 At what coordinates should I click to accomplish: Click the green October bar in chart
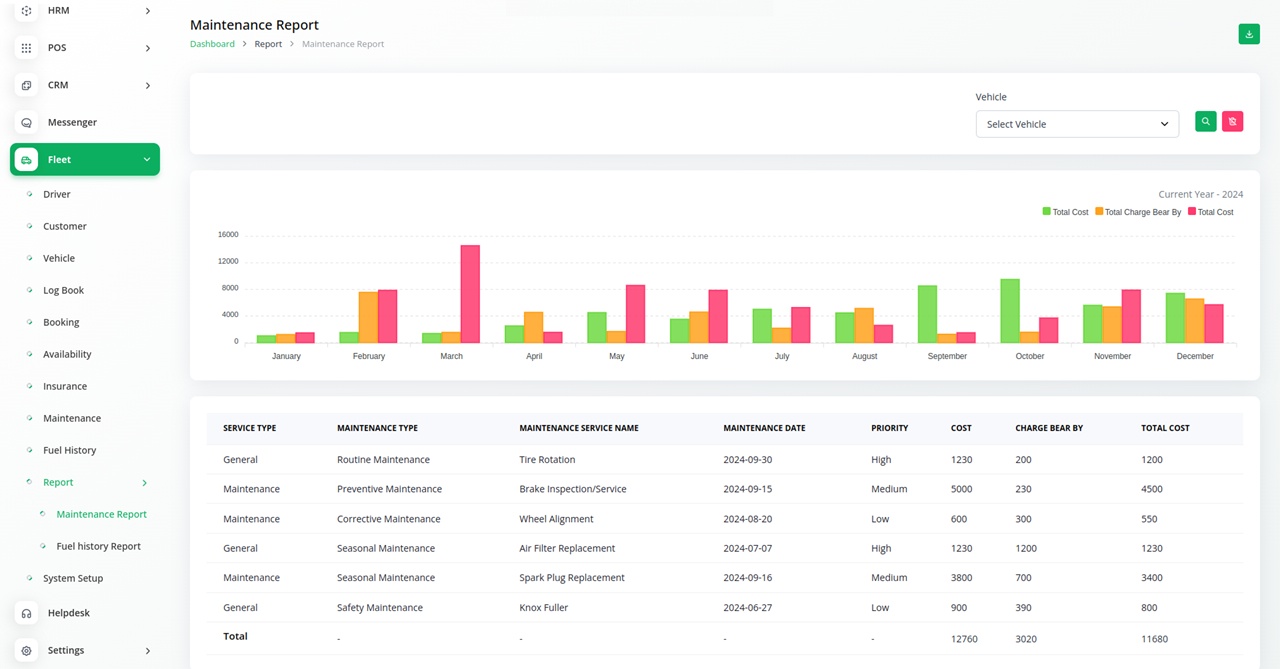tap(1010, 311)
